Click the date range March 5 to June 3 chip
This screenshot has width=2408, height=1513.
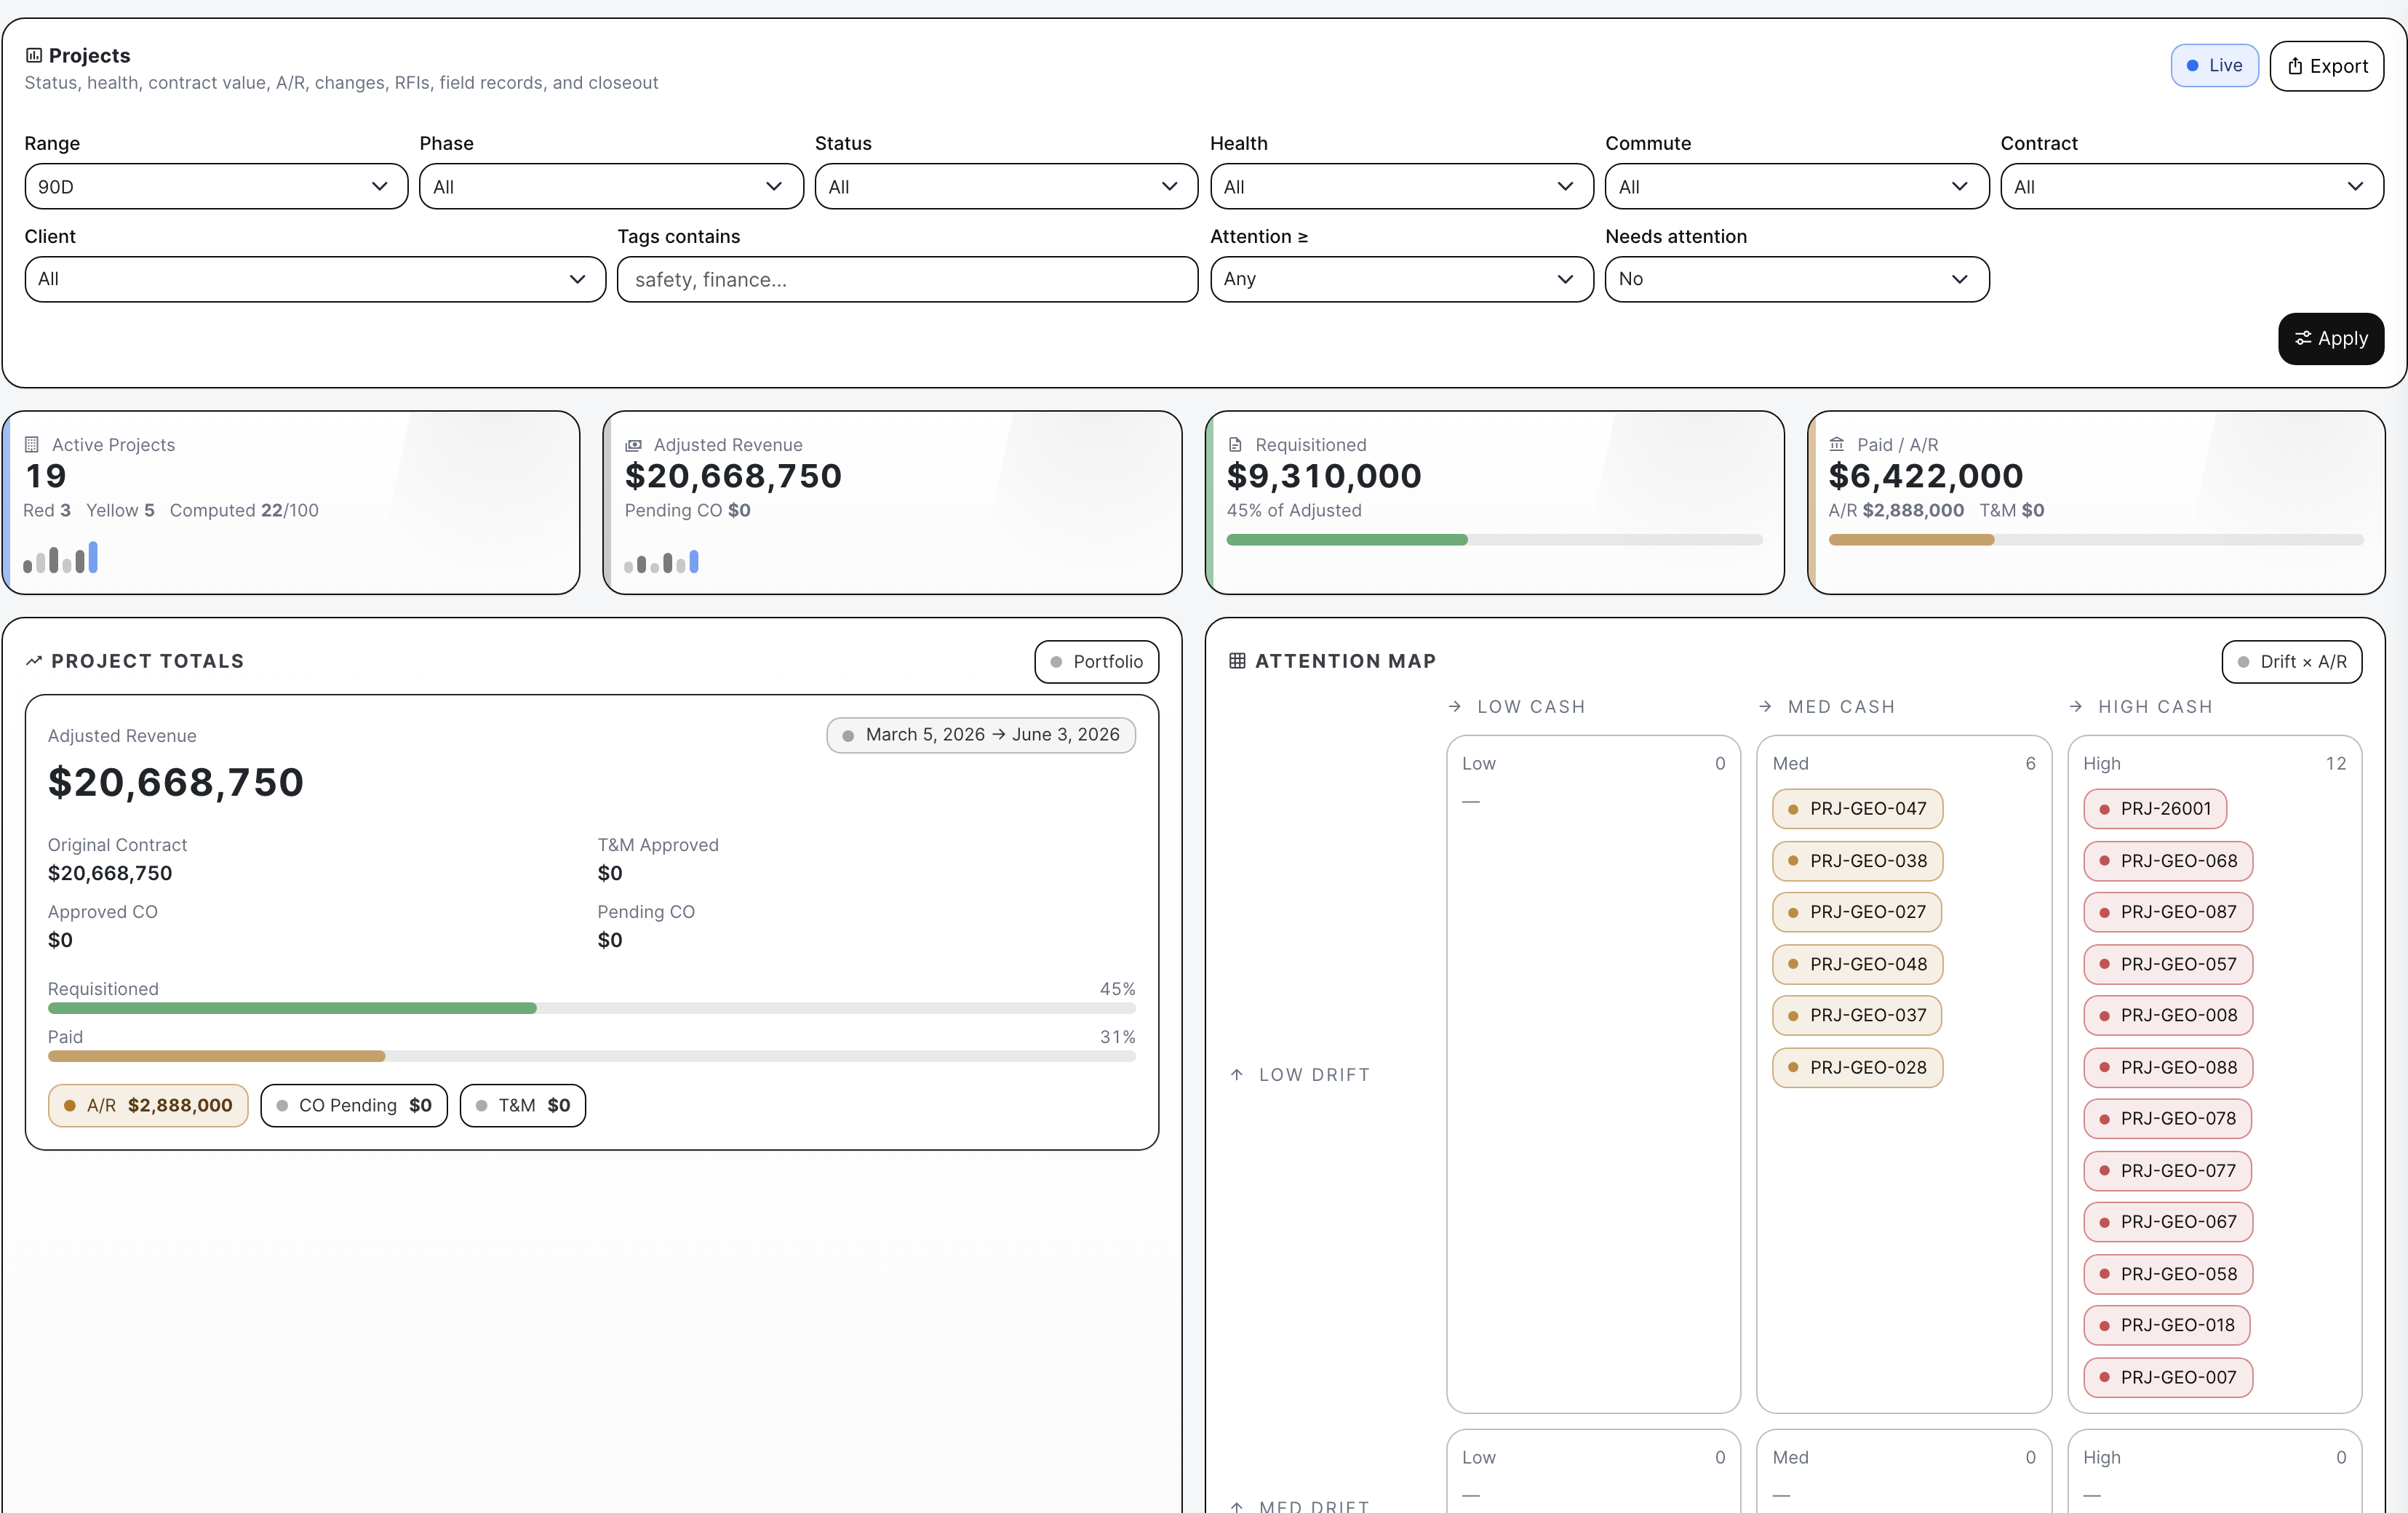(981, 735)
